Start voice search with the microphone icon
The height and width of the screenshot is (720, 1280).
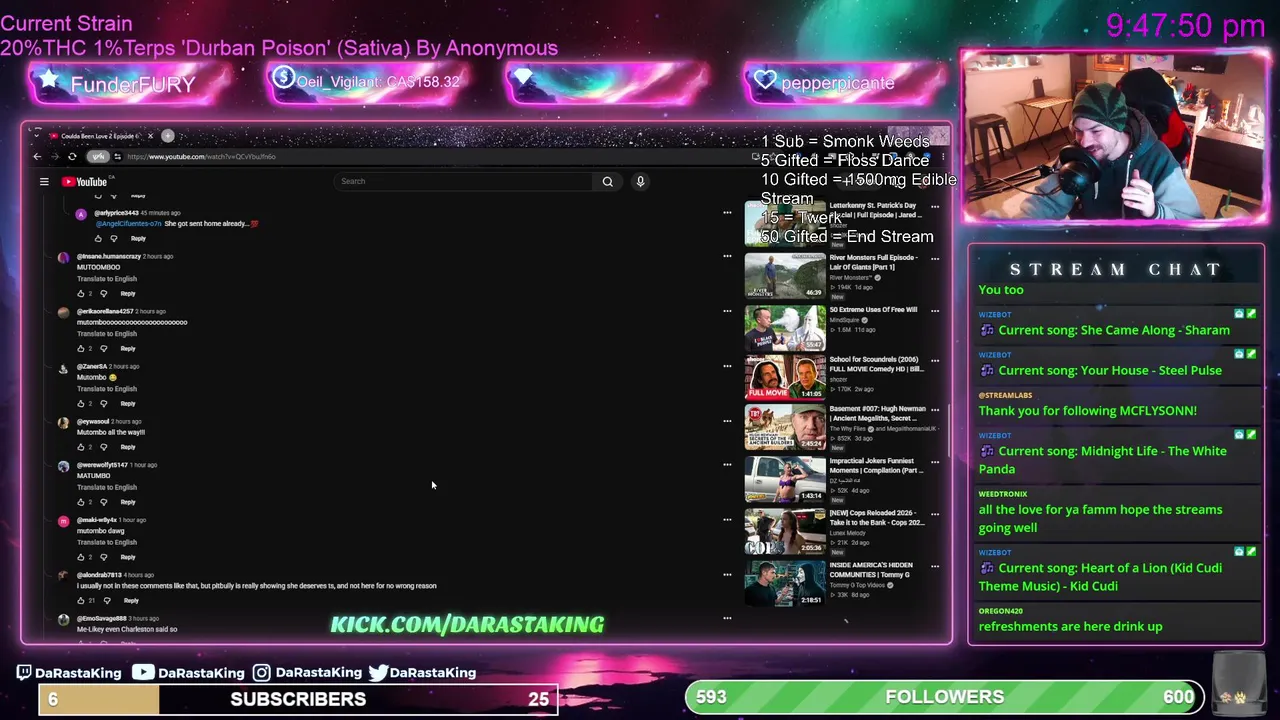point(640,181)
